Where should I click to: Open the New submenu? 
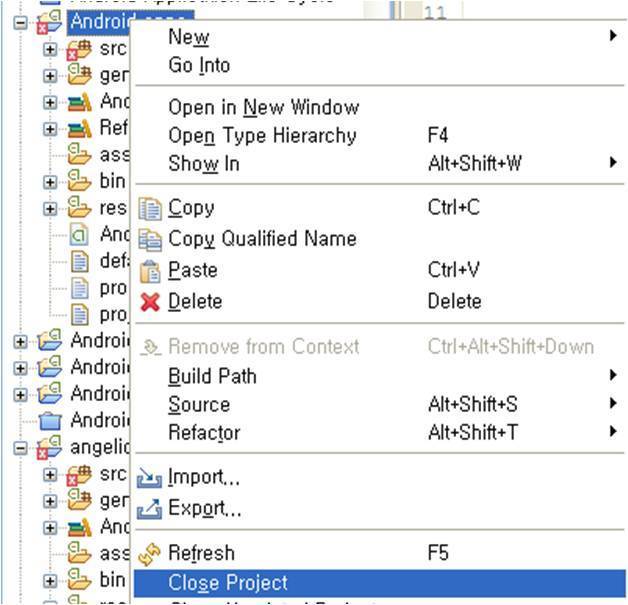coord(379,37)
